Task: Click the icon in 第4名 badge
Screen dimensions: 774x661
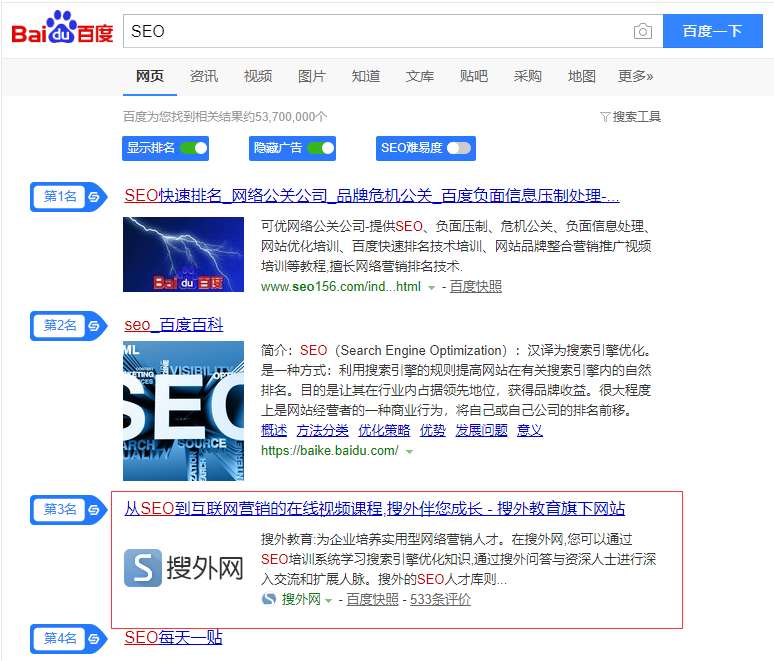Action: click(x=94, y=639)
